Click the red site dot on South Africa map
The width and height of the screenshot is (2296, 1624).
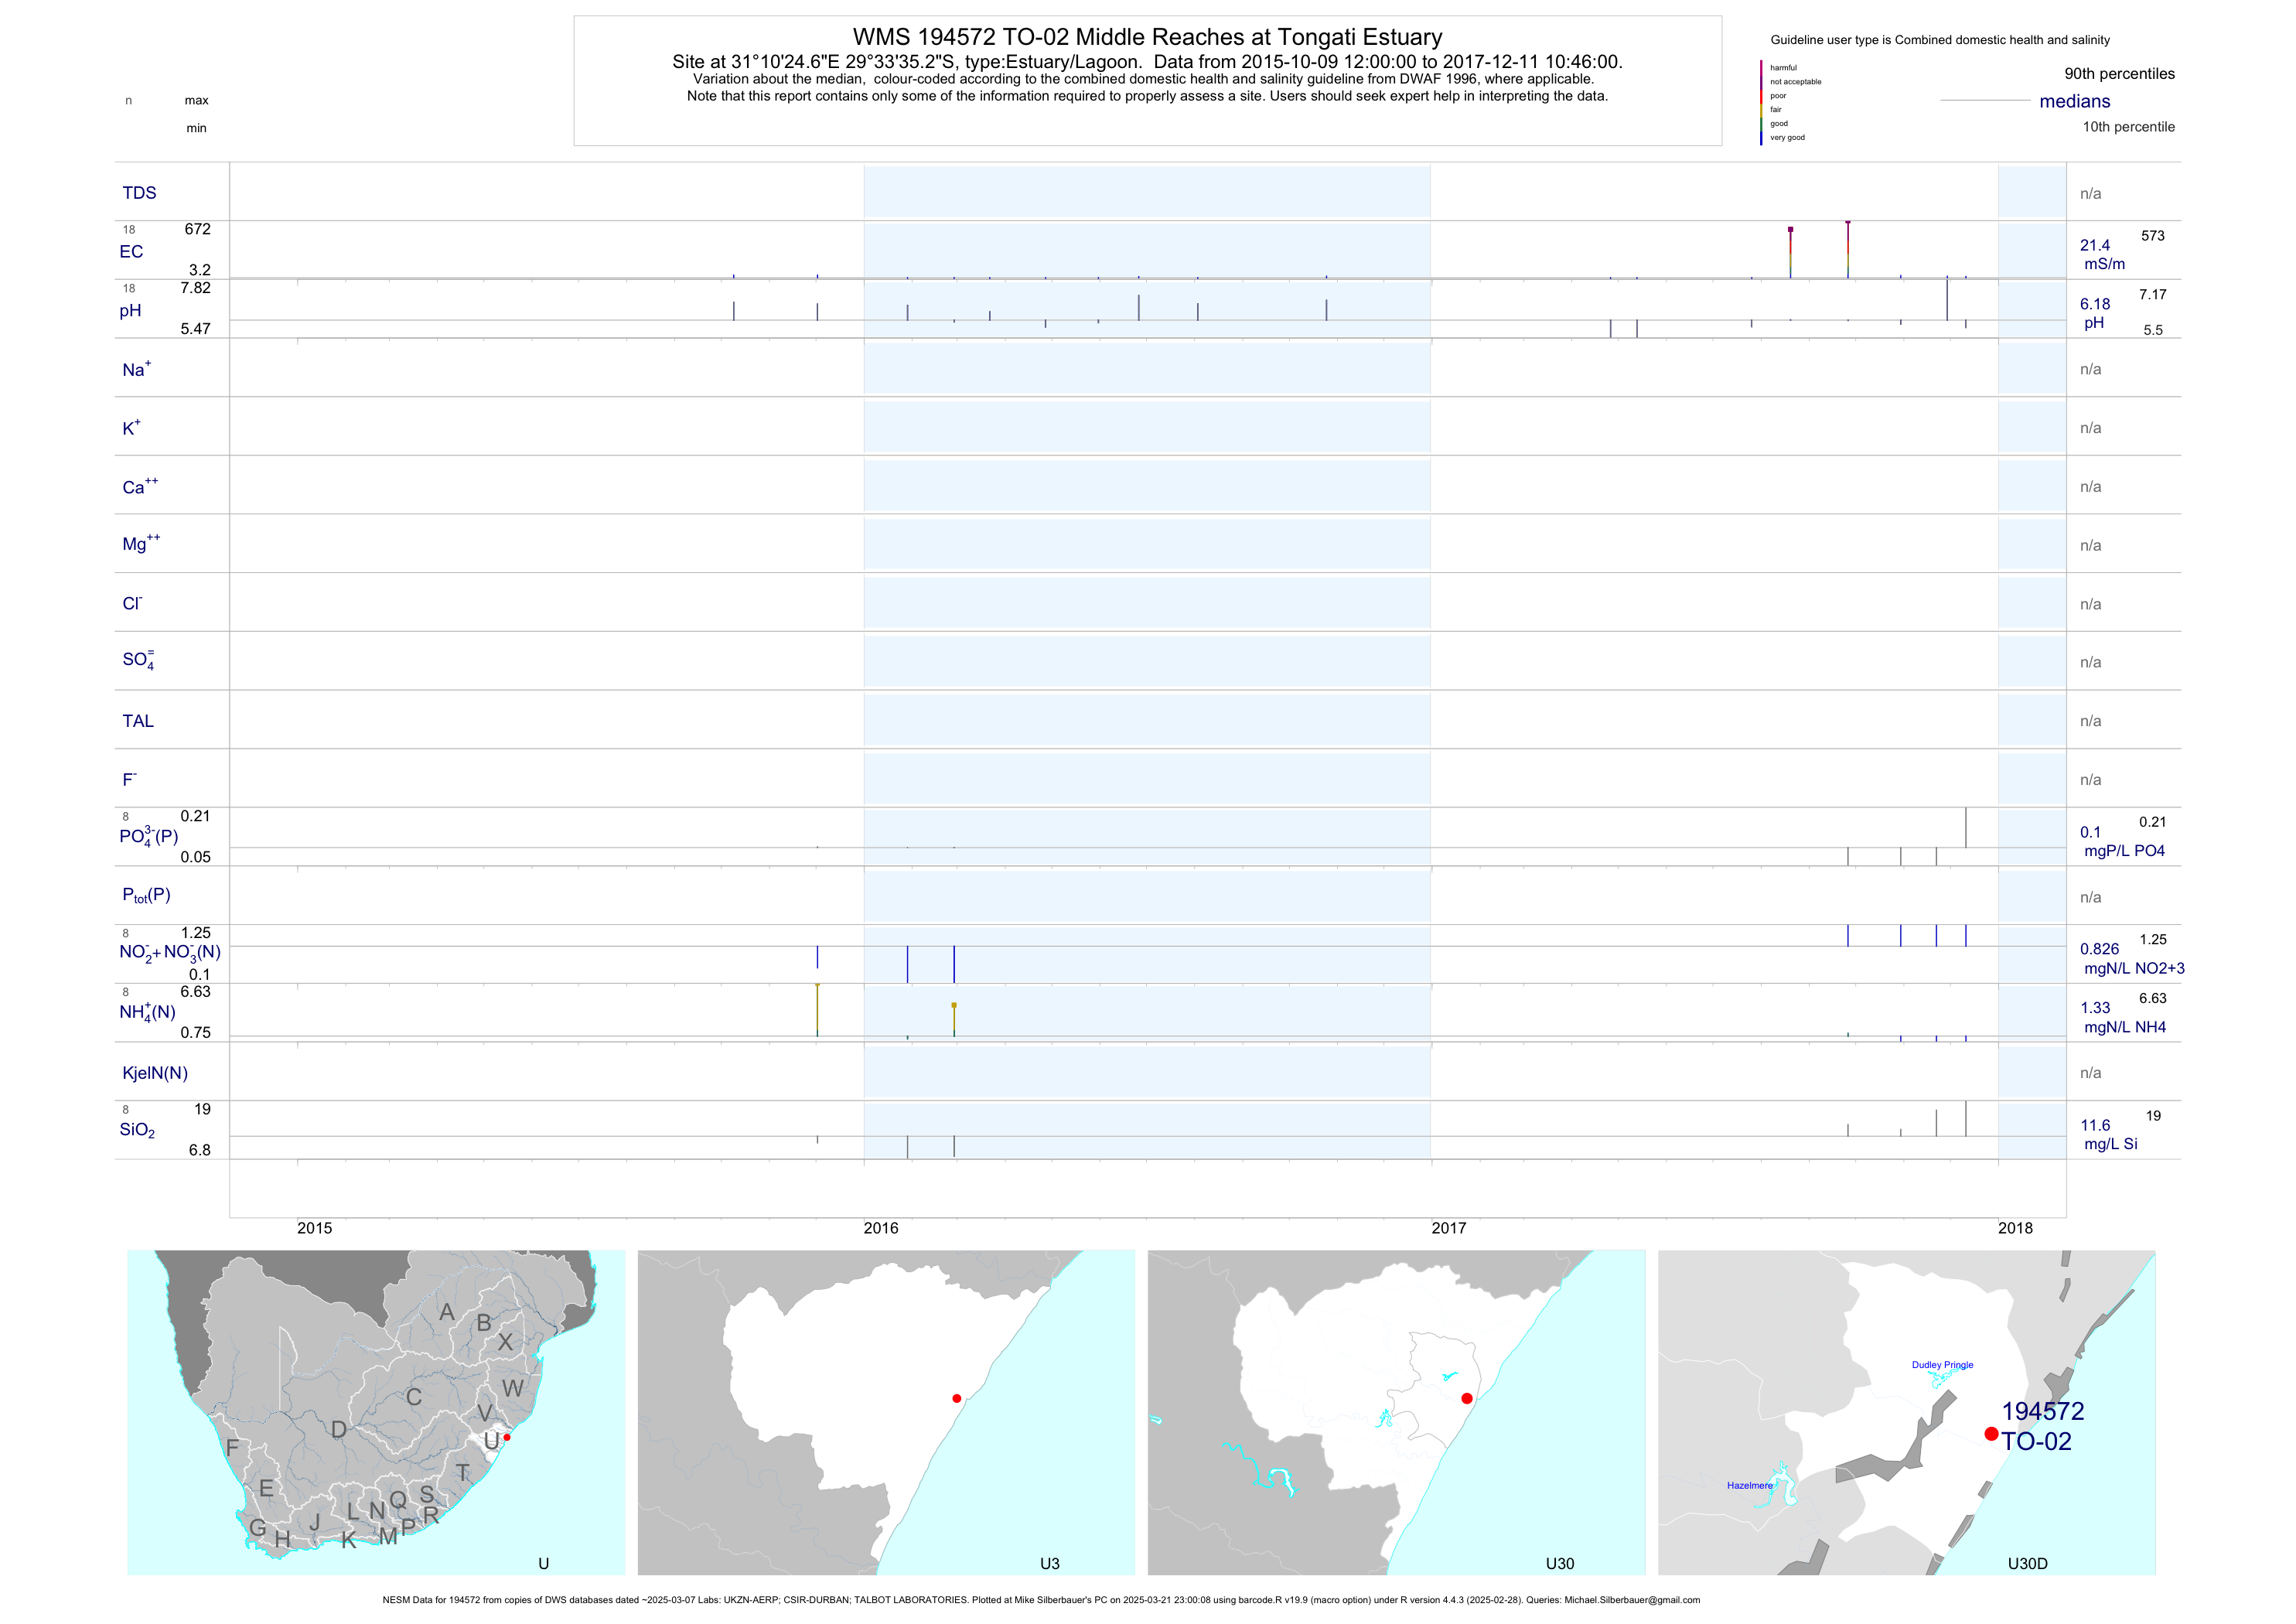[x=507, y=1437]
